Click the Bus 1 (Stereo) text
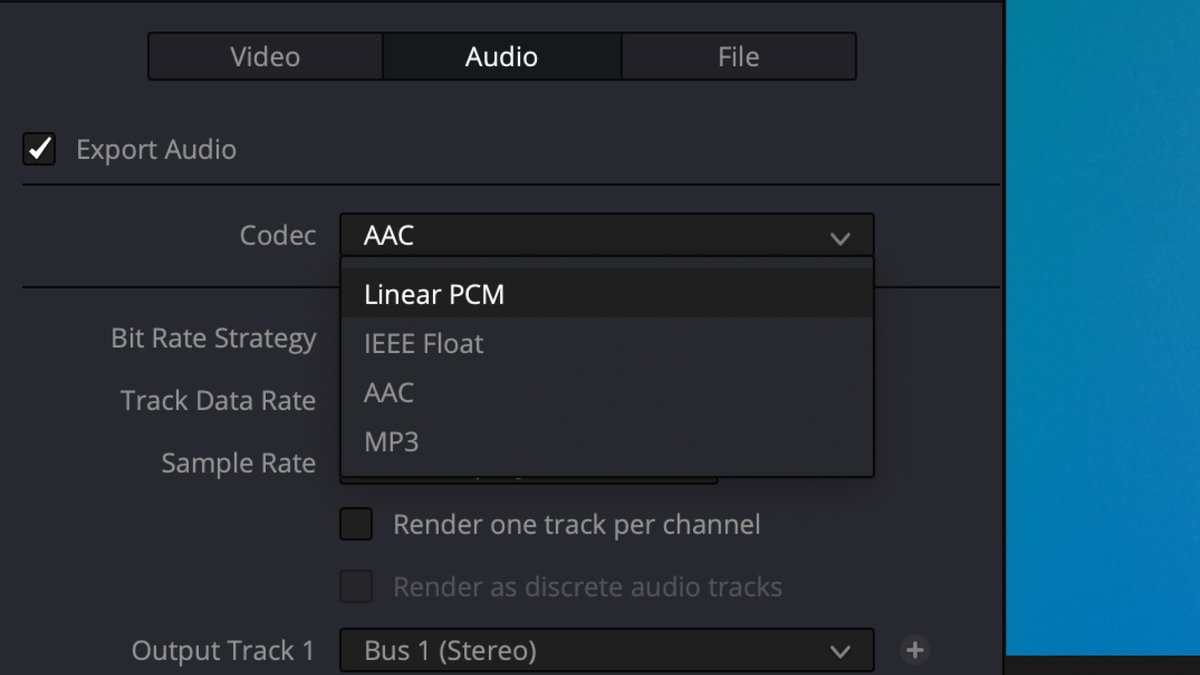1200x675 pixels. click(450, 651)
